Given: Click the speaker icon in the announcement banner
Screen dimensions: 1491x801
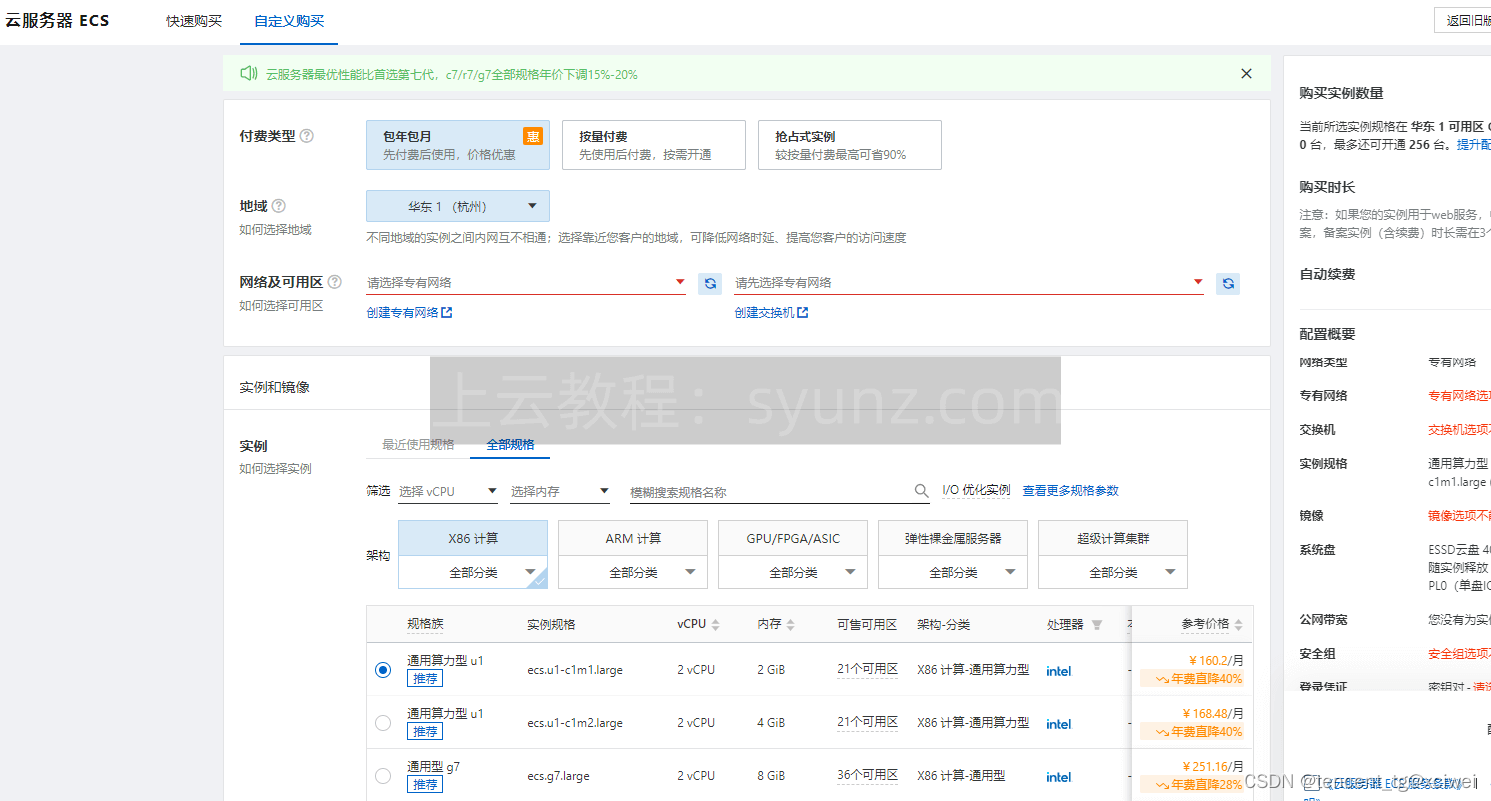Looking at the screenshot, I should (x=249, y=74).
